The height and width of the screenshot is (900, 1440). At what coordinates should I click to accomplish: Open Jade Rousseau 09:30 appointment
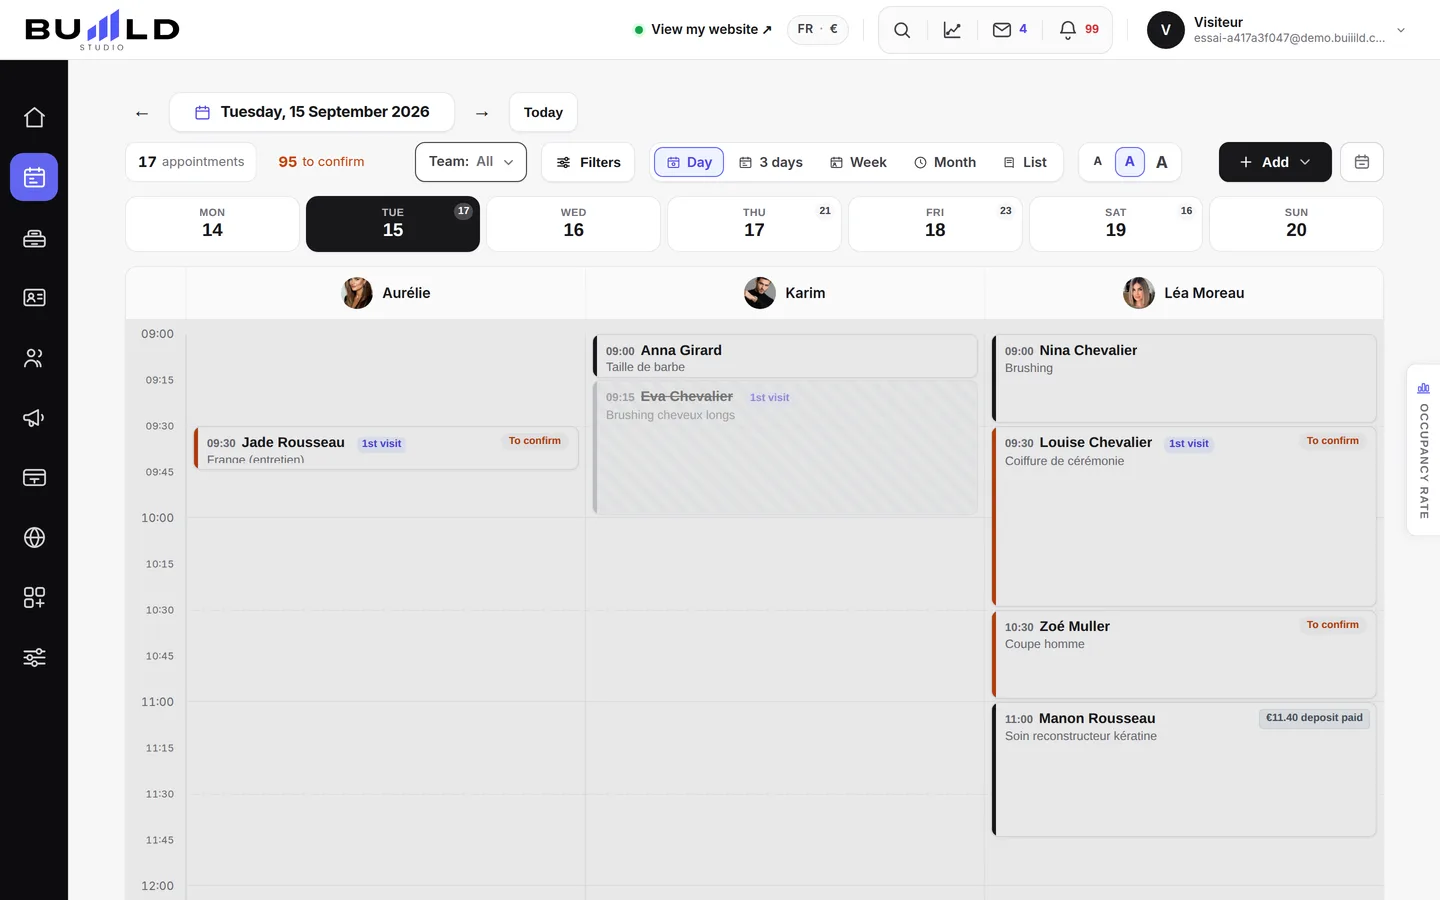point(386,448)
